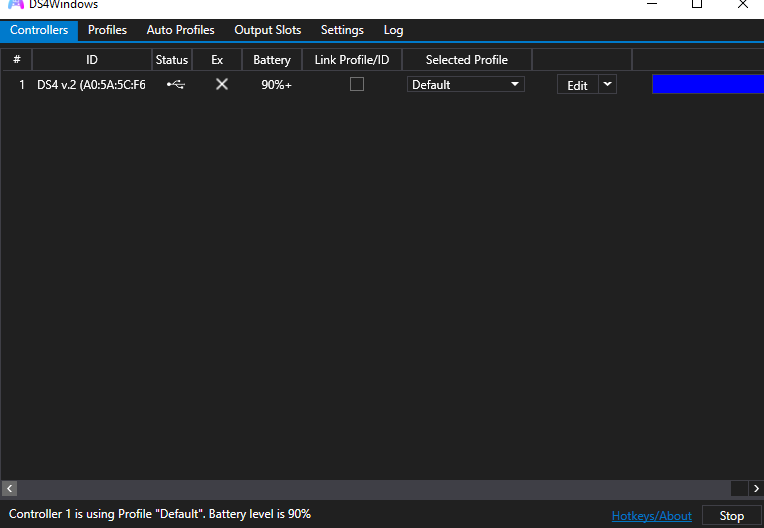Screen dimensions: 764x528
Task: Minimize the DS4Windows window
Action: pyautogui.click(x=651, y=4)
